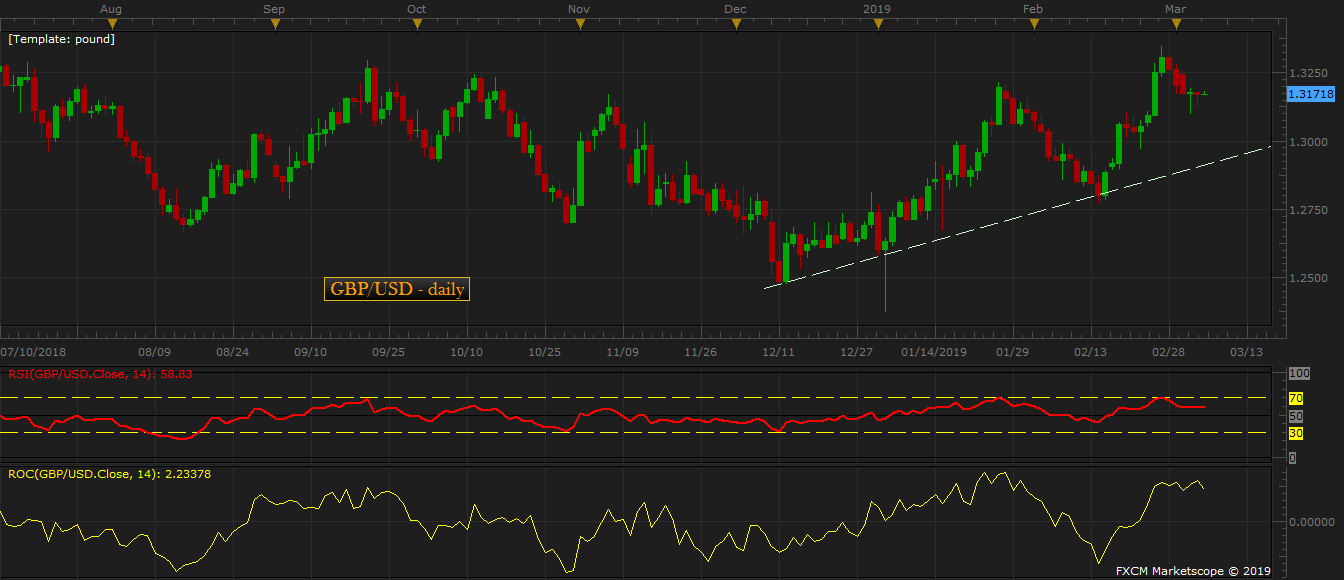Click the Oct month marker triangle

417,23
